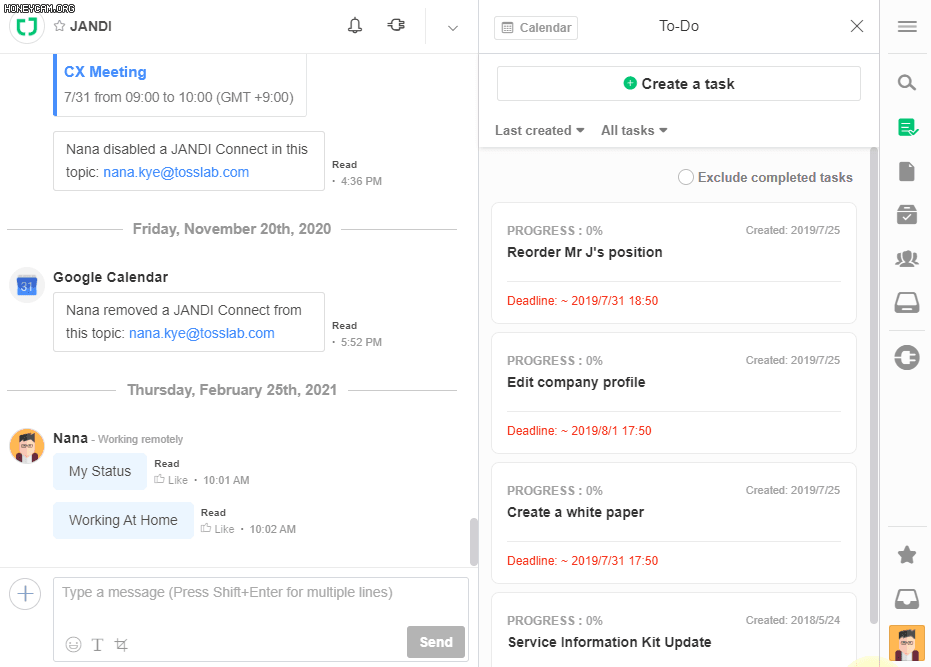Open notification bell settings
The height and width of the screenshot is (667, 931).
(355, 26)
